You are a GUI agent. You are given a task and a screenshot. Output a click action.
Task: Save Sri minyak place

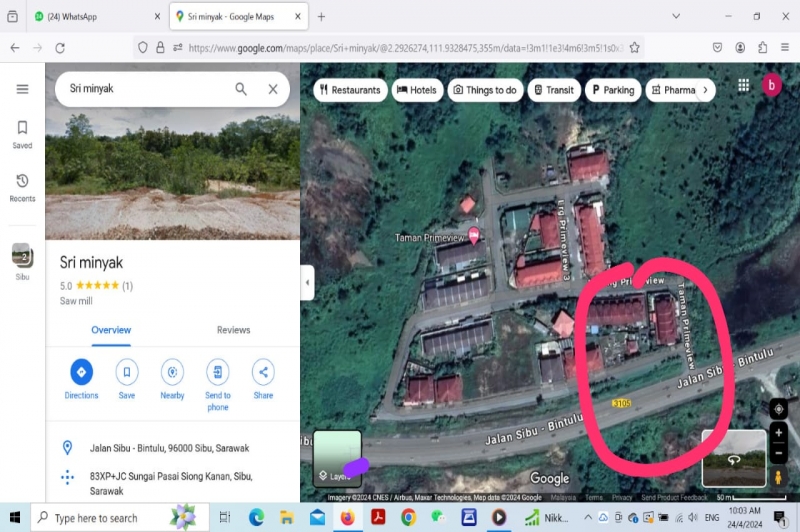(127, 379)
